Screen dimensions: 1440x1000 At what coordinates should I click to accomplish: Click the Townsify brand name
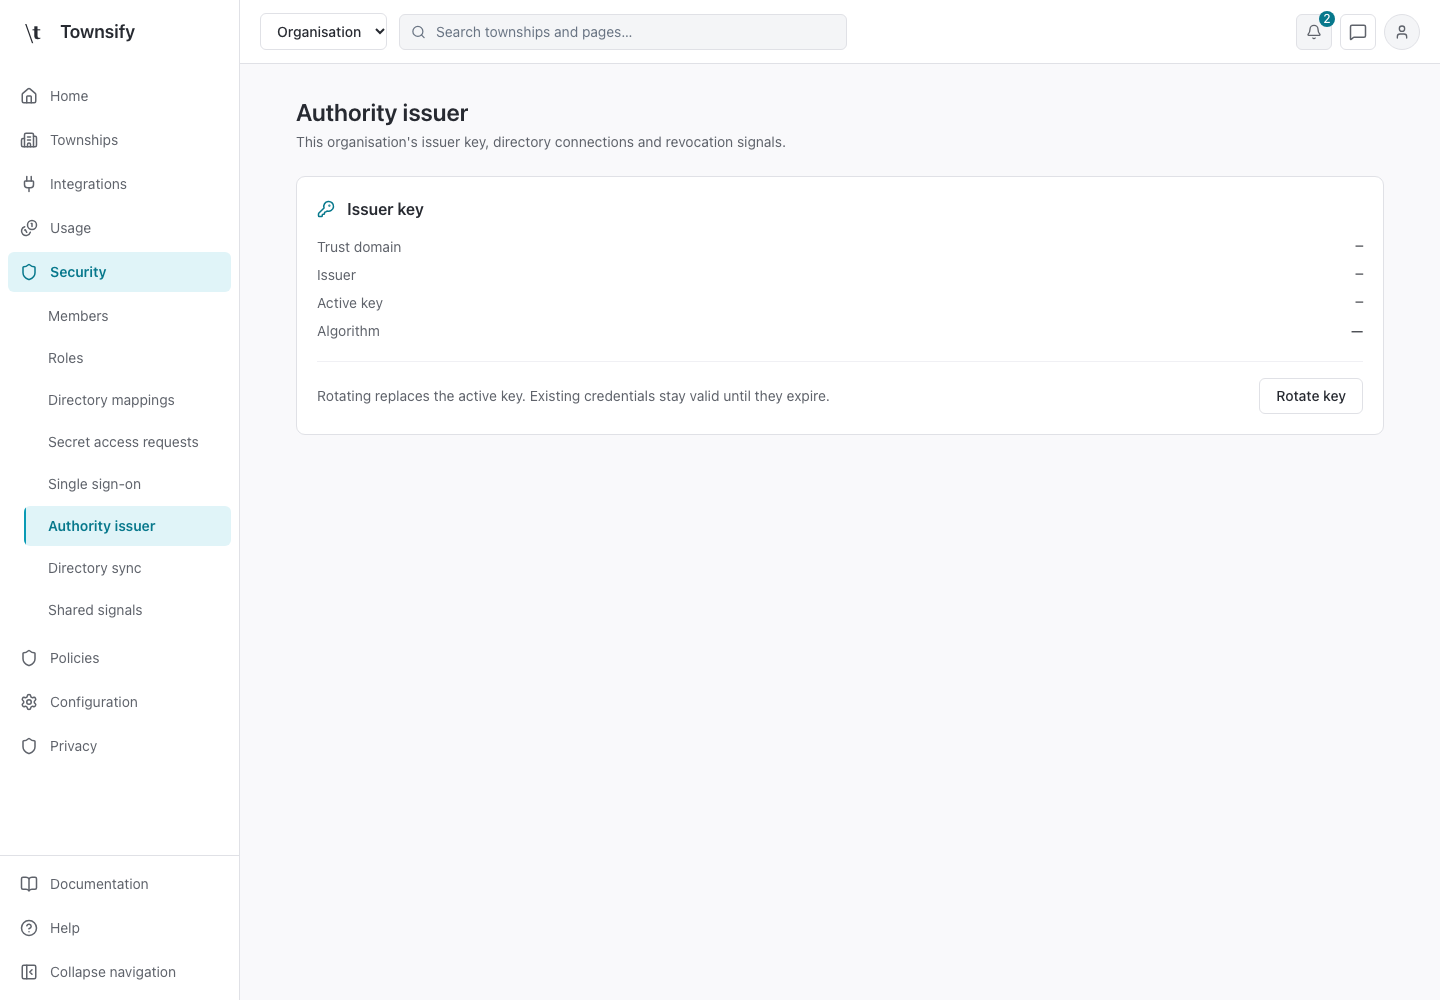click(97, 32)
